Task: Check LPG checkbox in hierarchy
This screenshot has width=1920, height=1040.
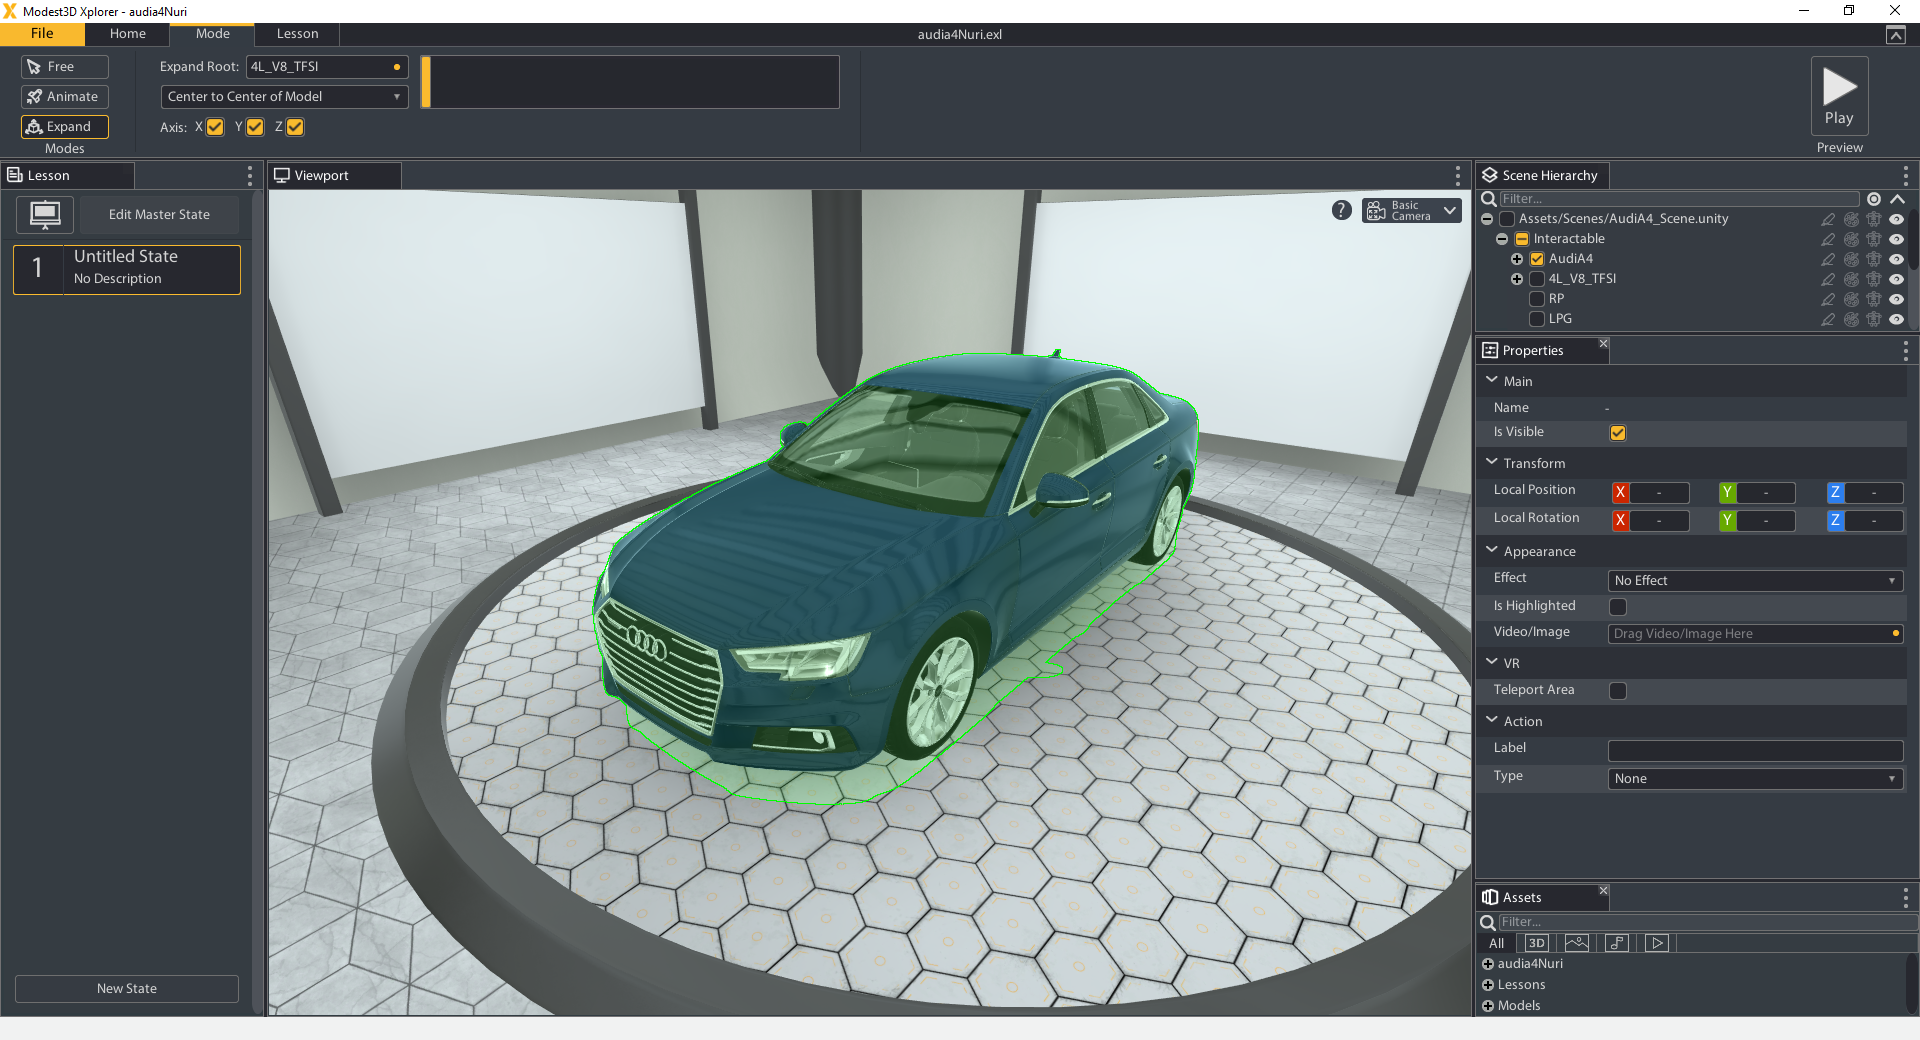Action: [x=1537, y=319]
